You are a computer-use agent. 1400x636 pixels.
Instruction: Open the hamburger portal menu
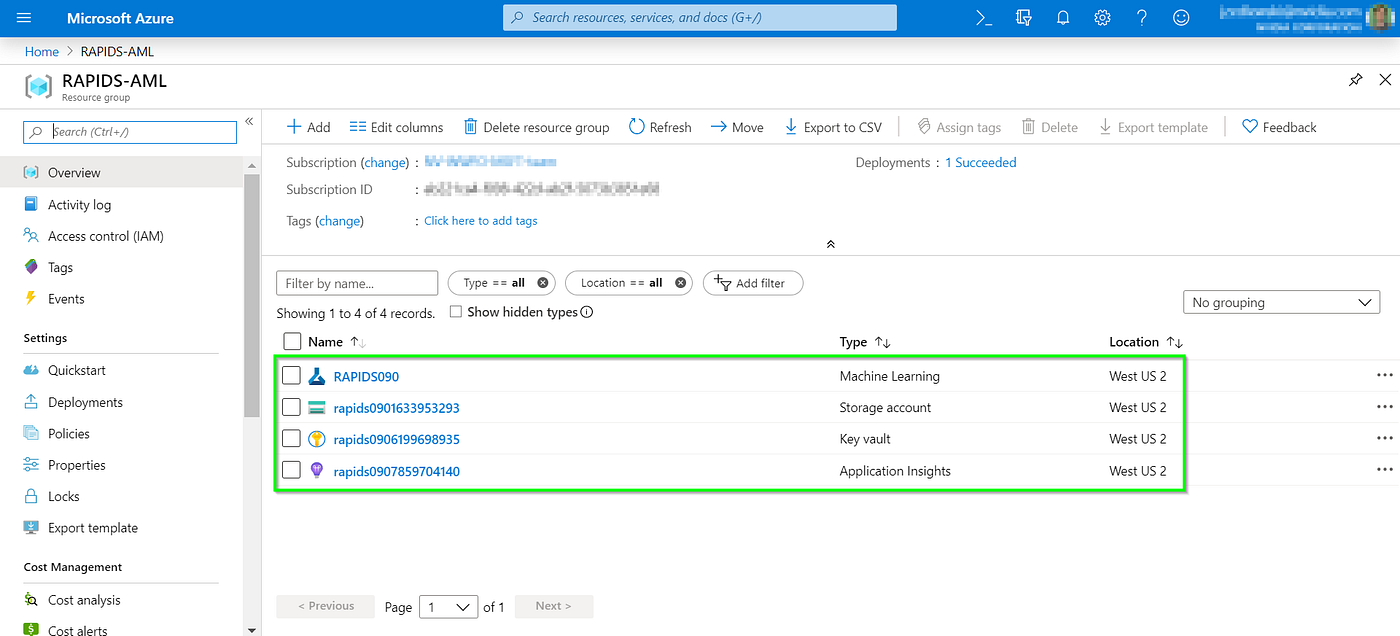25,18
